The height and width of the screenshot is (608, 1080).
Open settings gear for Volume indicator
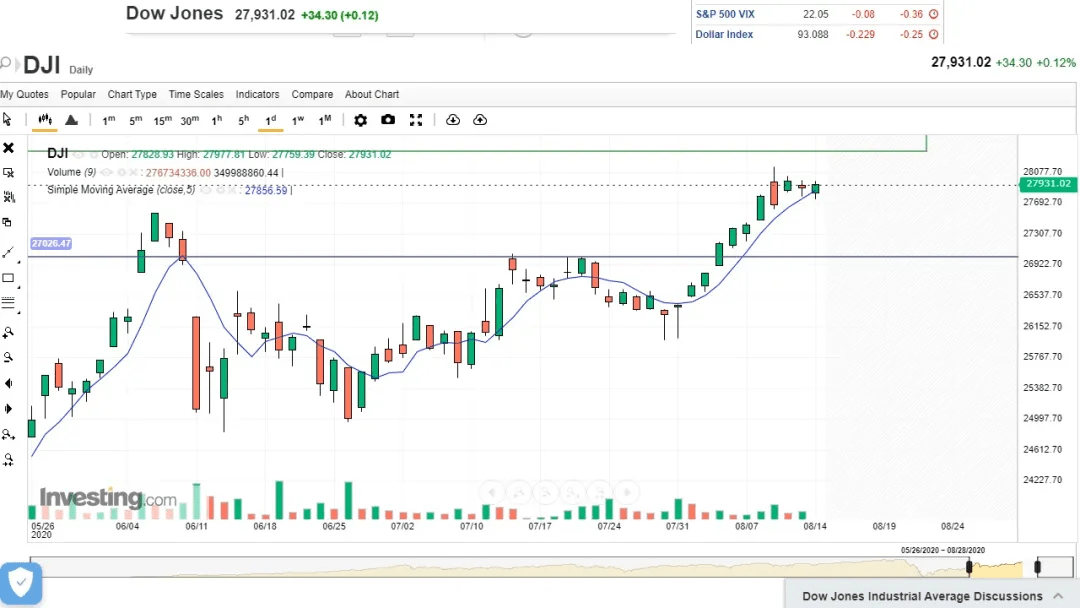tap(121, 172)
